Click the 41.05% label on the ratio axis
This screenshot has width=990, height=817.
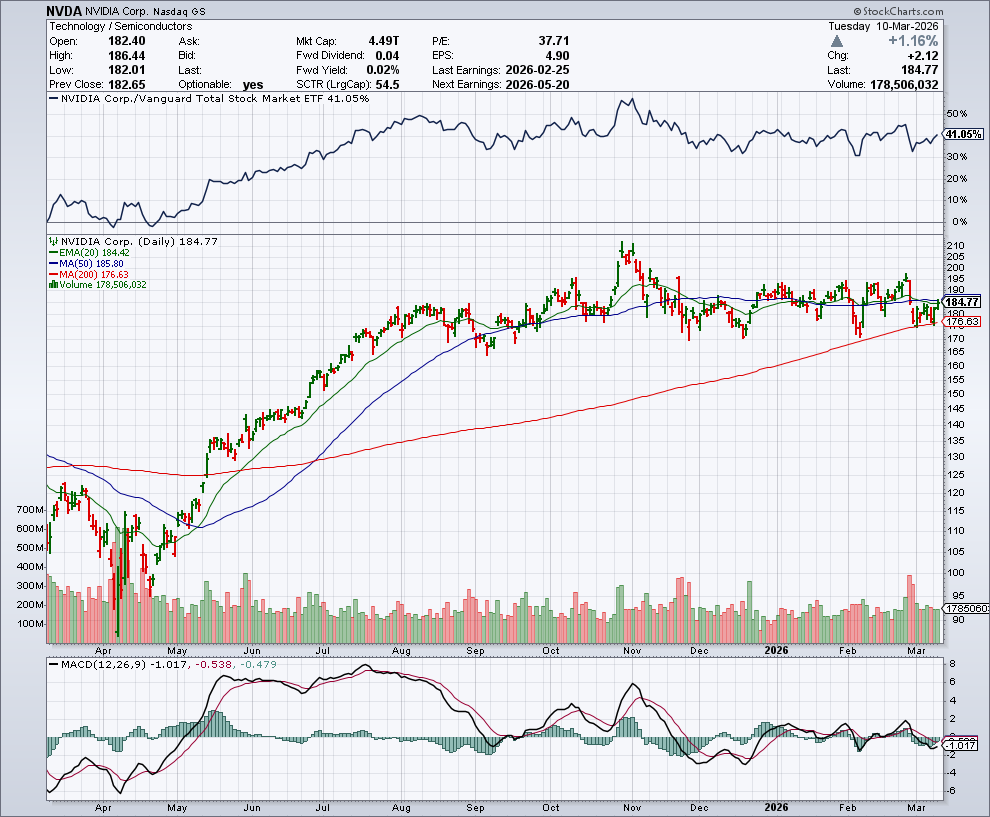pyautogui.click(x=963, y=134)
